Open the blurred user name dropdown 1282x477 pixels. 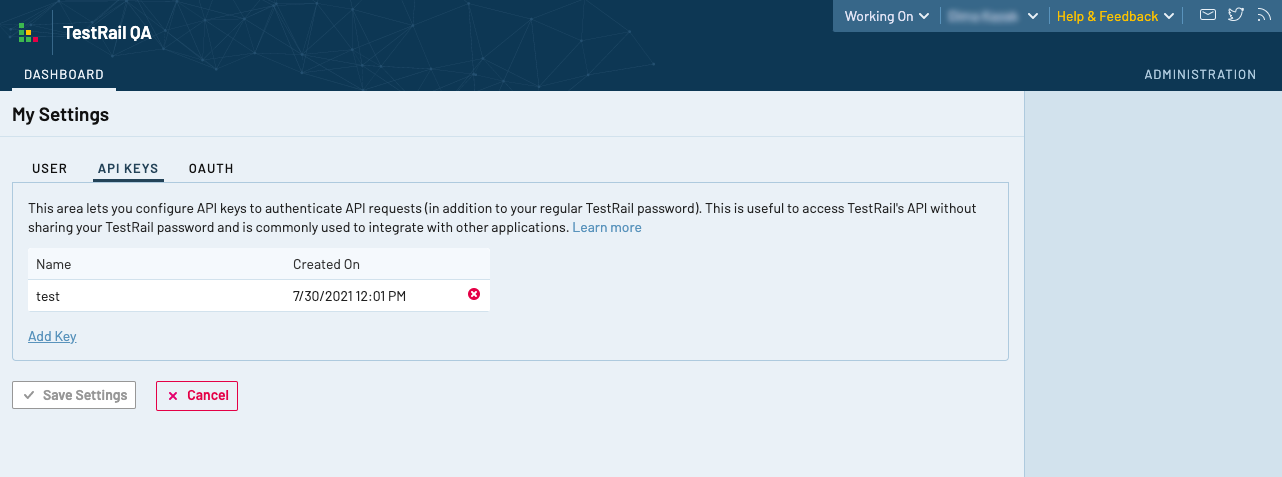click(993, 16)
